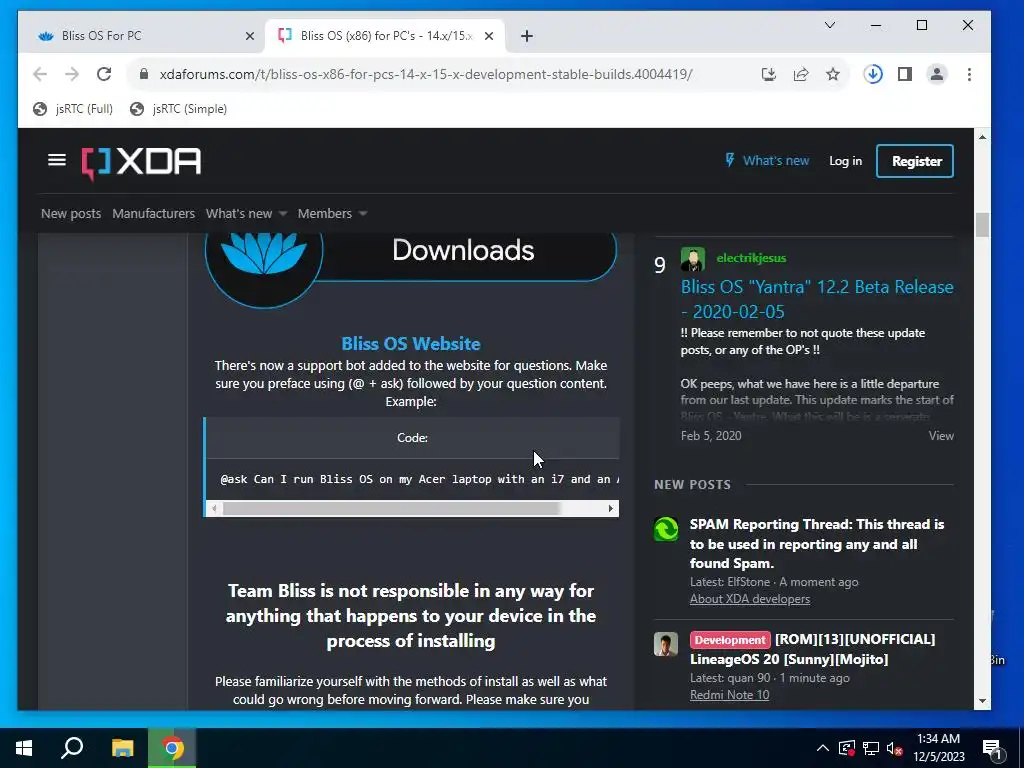Open a new browser tab

527,36
